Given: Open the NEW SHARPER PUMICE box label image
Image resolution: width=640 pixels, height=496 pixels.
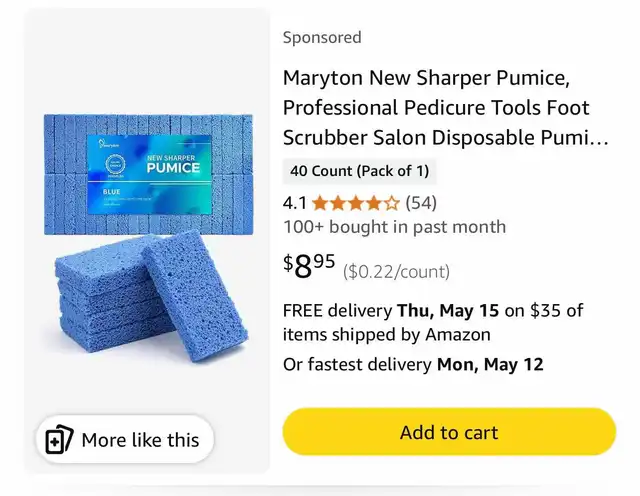Looking at the screenshot, I should pyautogui.click(x=149, y=174).
